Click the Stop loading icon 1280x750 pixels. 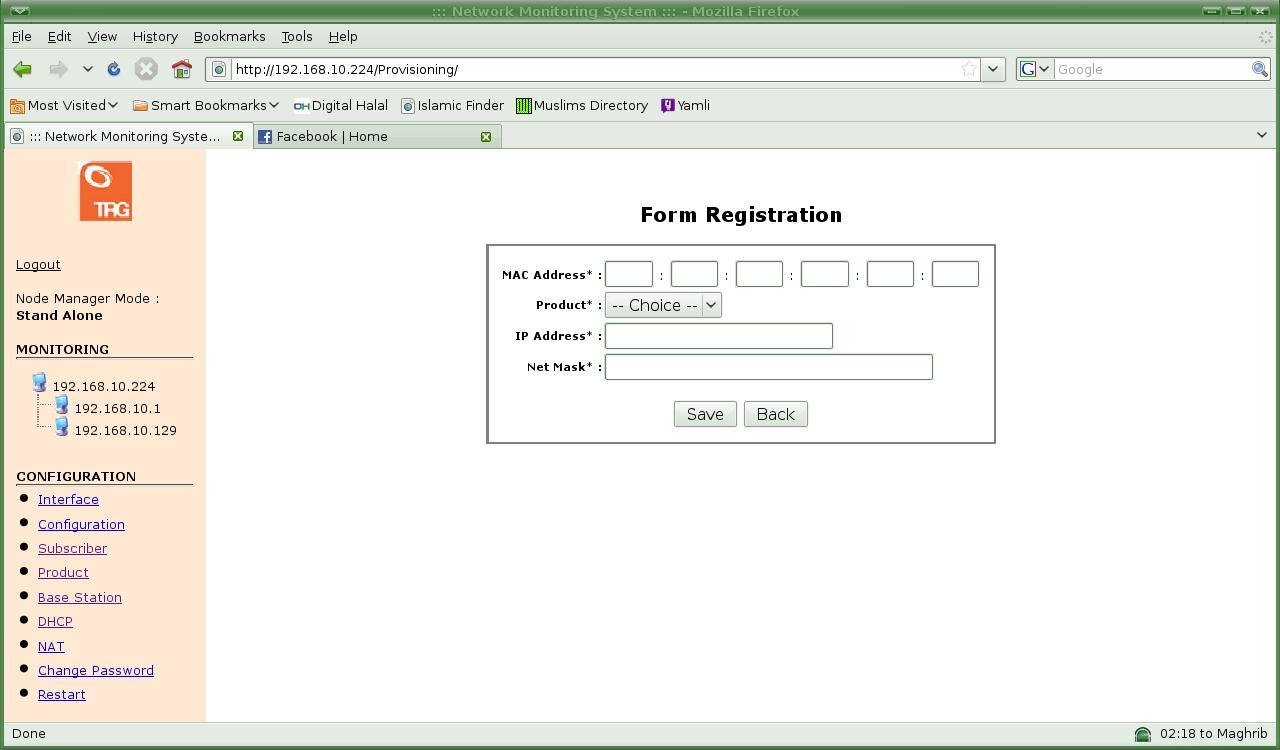(x=146, y=69)
